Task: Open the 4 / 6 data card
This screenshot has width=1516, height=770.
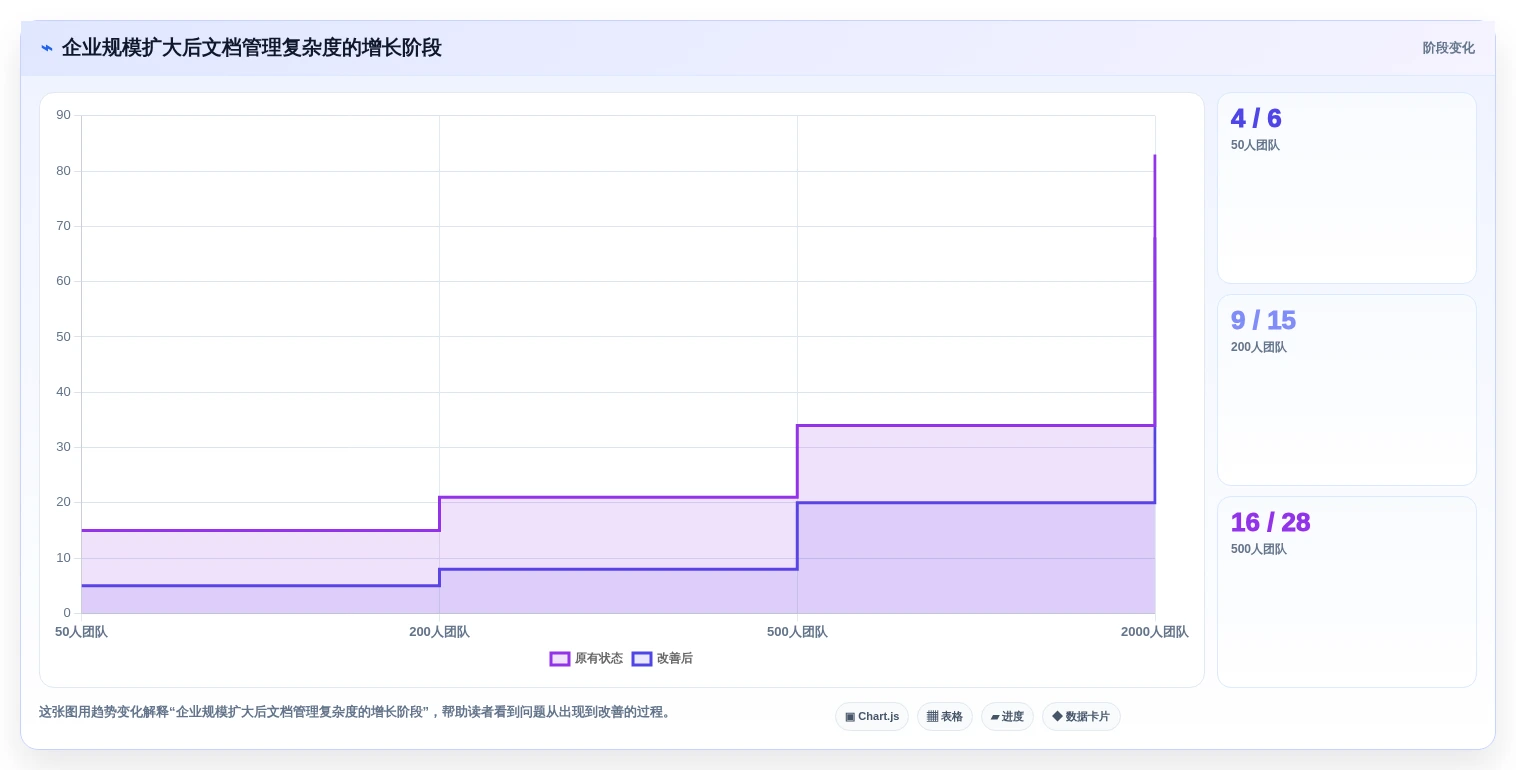Action: [1346, 188]
